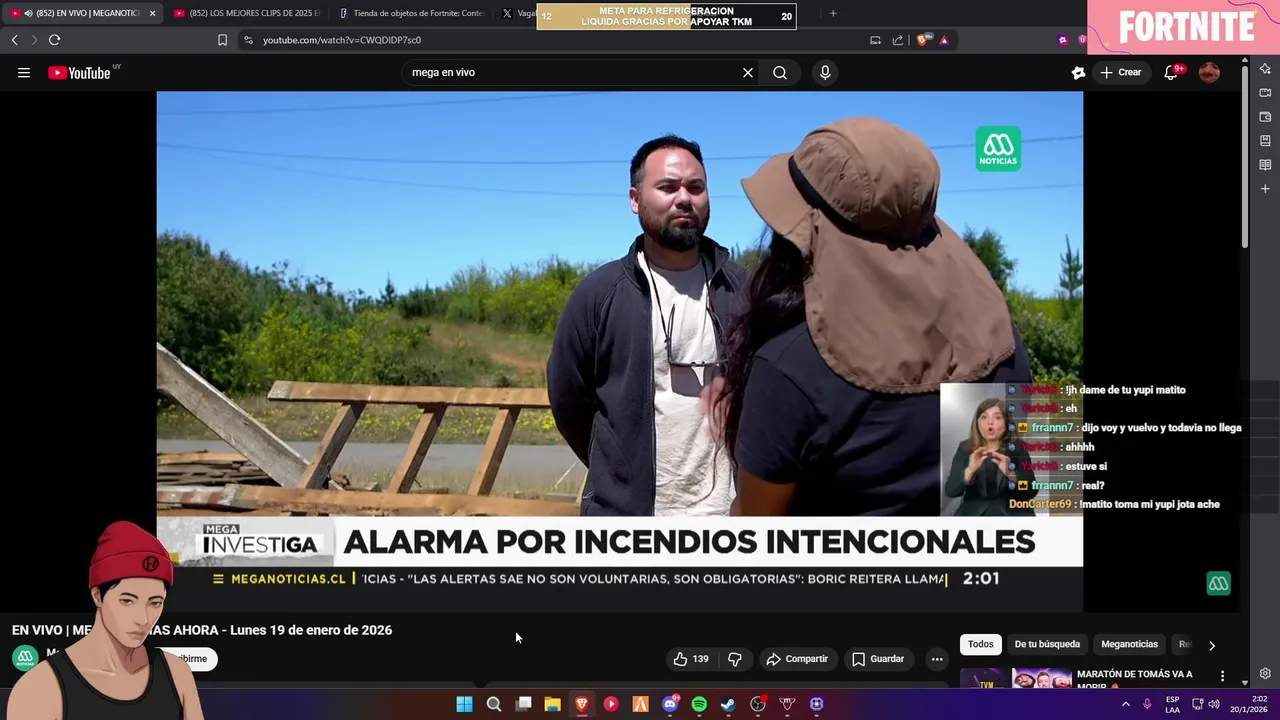Select the Todos filter chip
This screenshot has width=1280, height=720.
pyautogui.click(x=981, y=645)
